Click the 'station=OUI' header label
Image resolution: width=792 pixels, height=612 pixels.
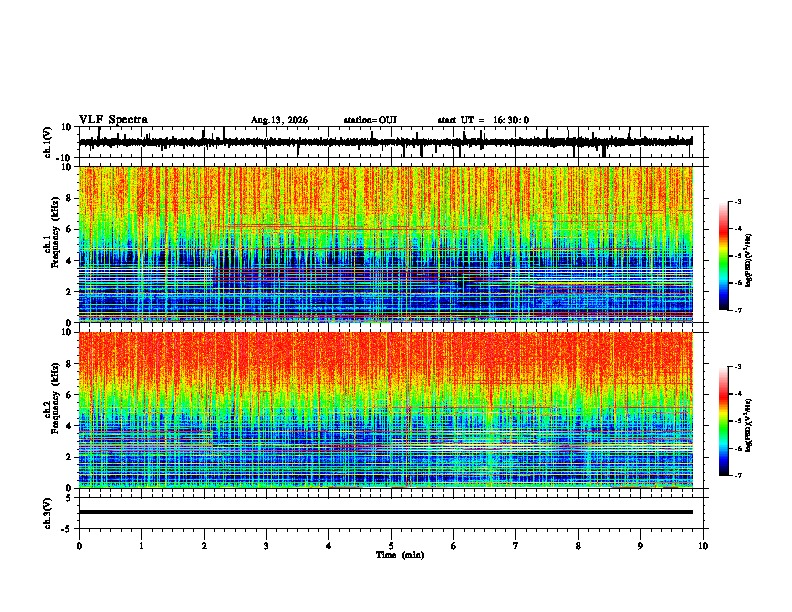tap(370, 120)
